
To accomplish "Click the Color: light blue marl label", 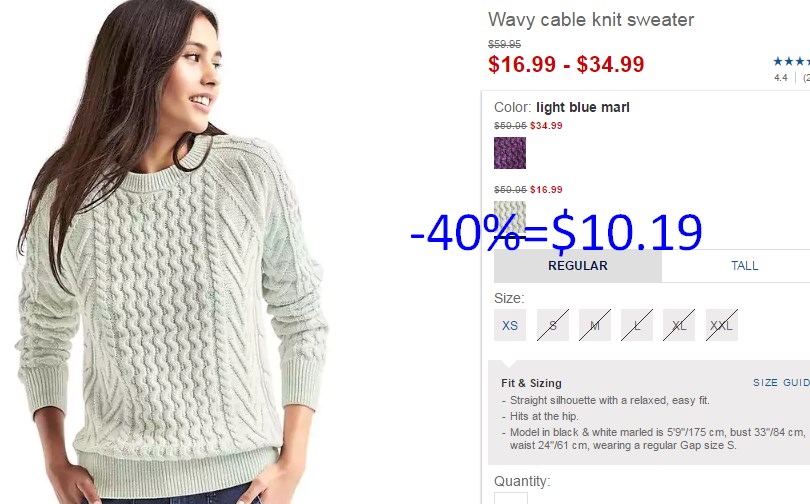I will [x=562, y=107].
